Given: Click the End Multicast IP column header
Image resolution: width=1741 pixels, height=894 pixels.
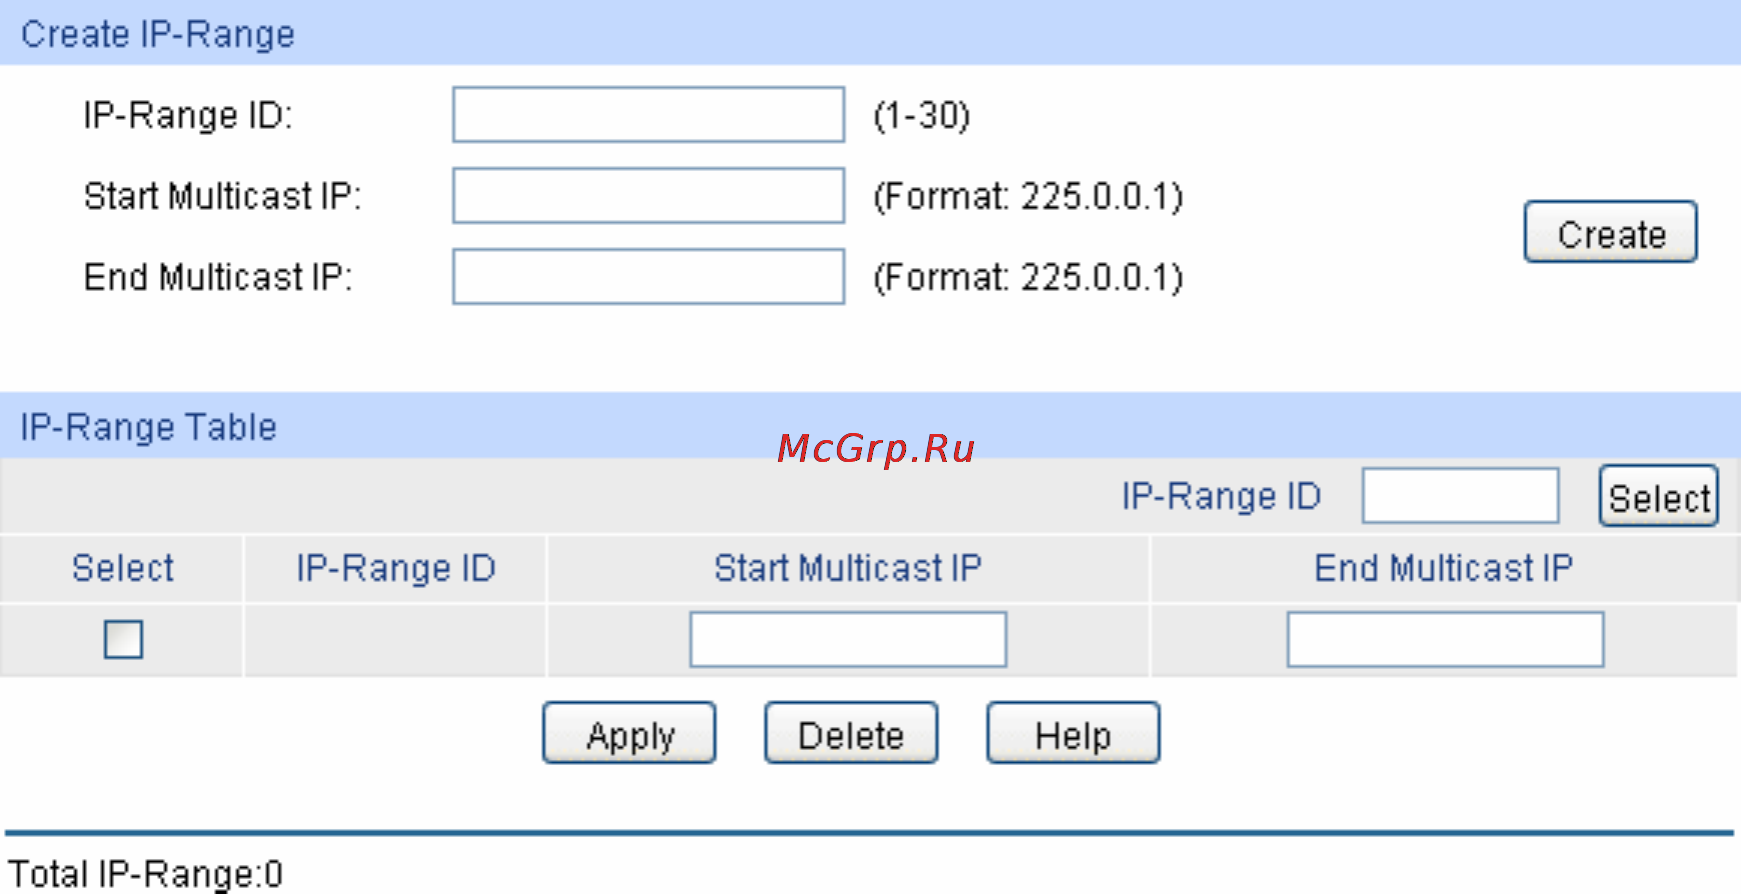Looking at the screenshot, I should tap(1444, 568).
